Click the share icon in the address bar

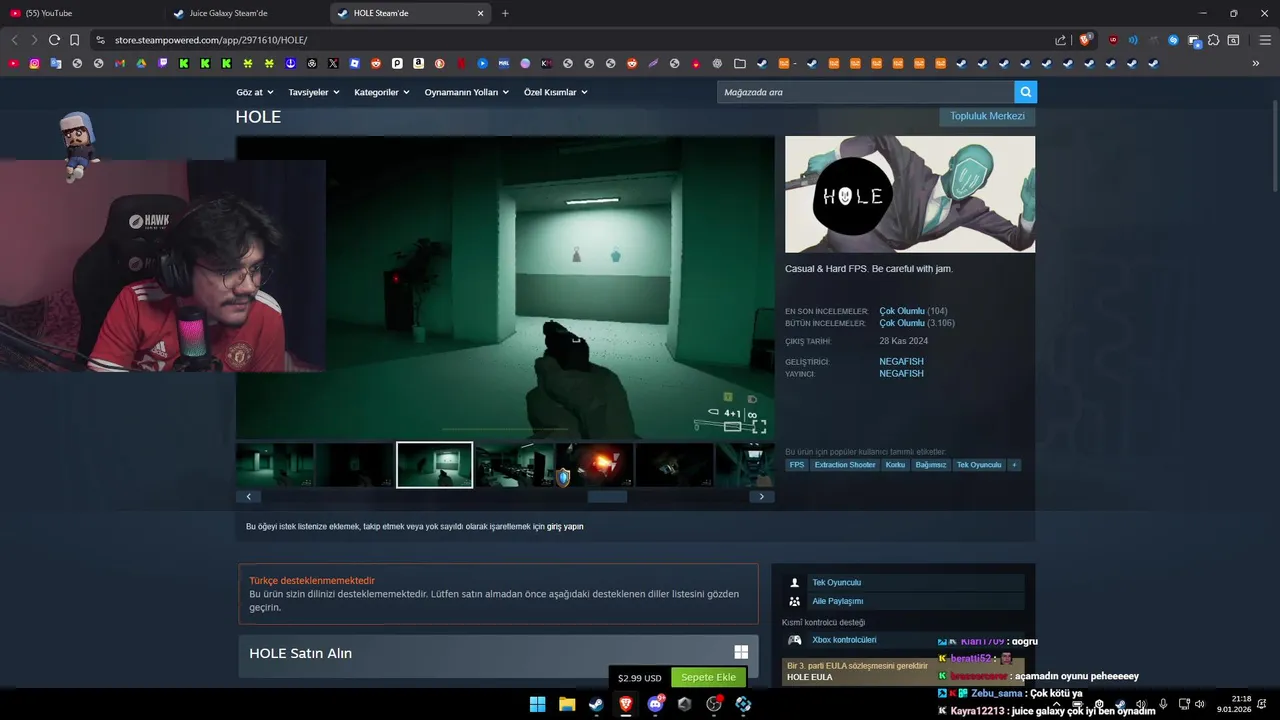[x=1060, y=40]
